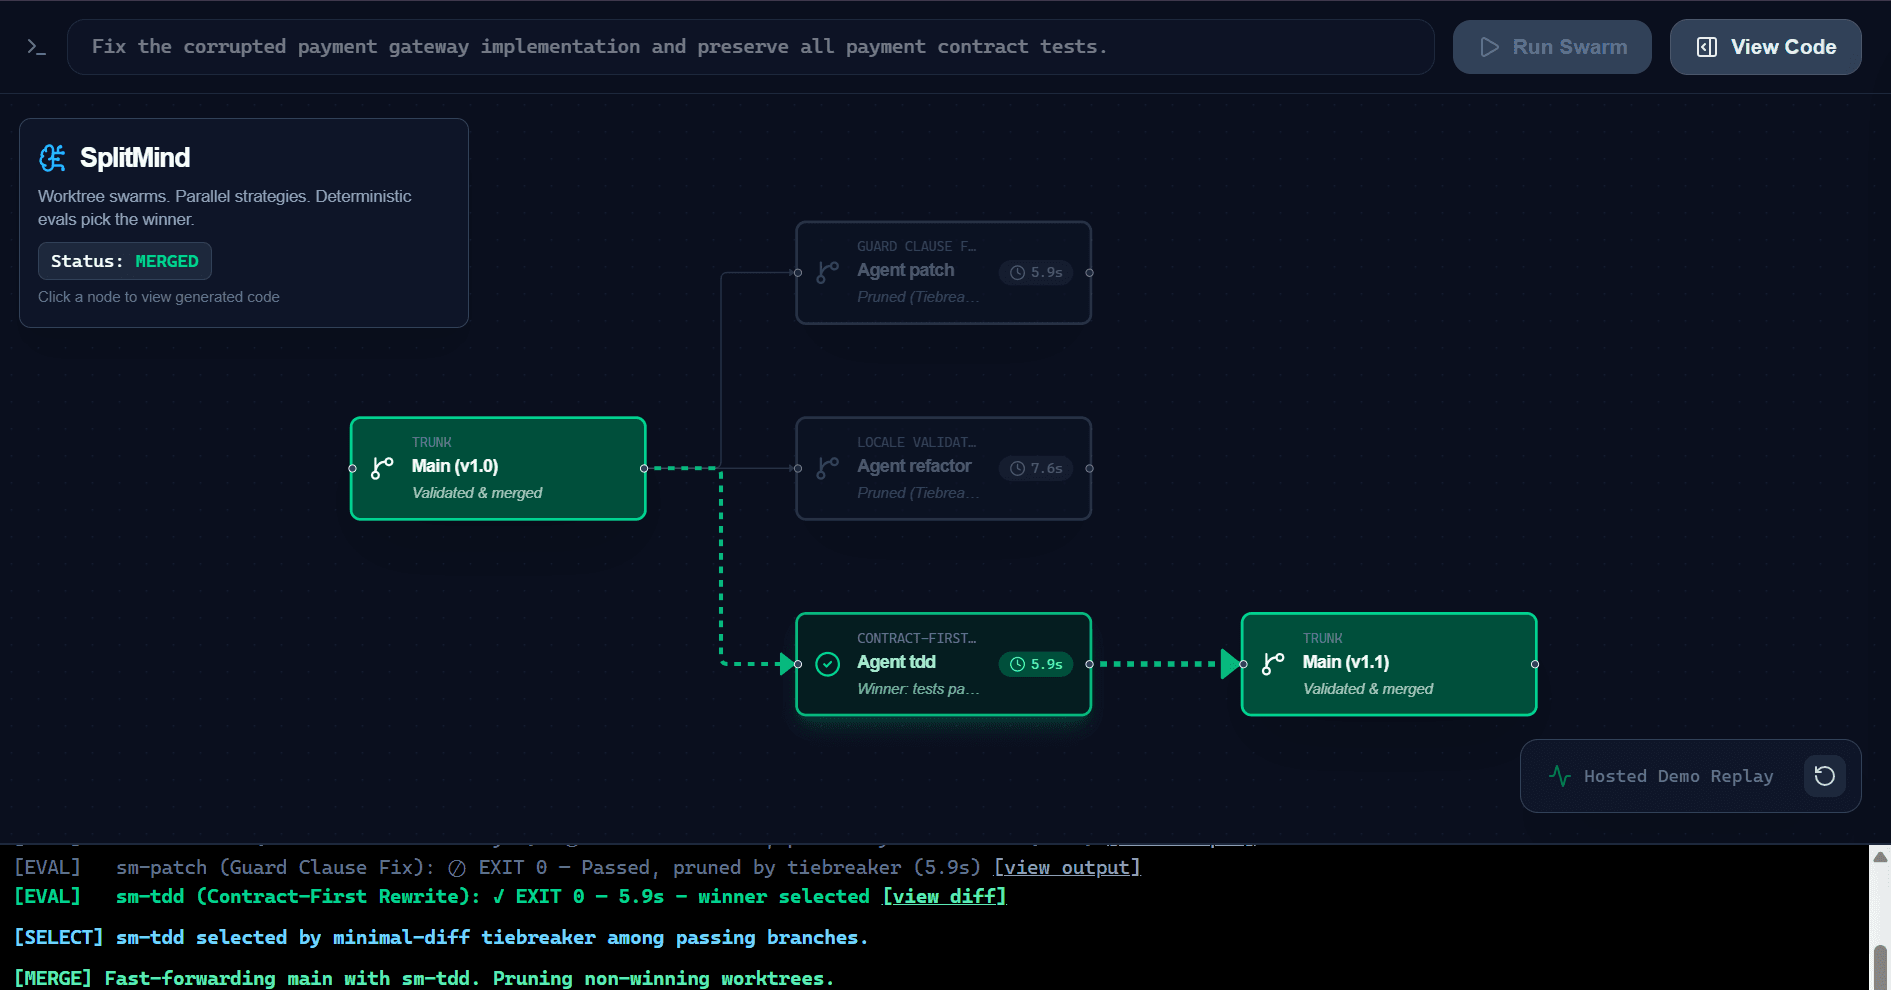The width and height of the screenshot is (1891, 990).
Task: Click the 5.9s timer badge on Agent patch
Action: tap(1036, 272)
